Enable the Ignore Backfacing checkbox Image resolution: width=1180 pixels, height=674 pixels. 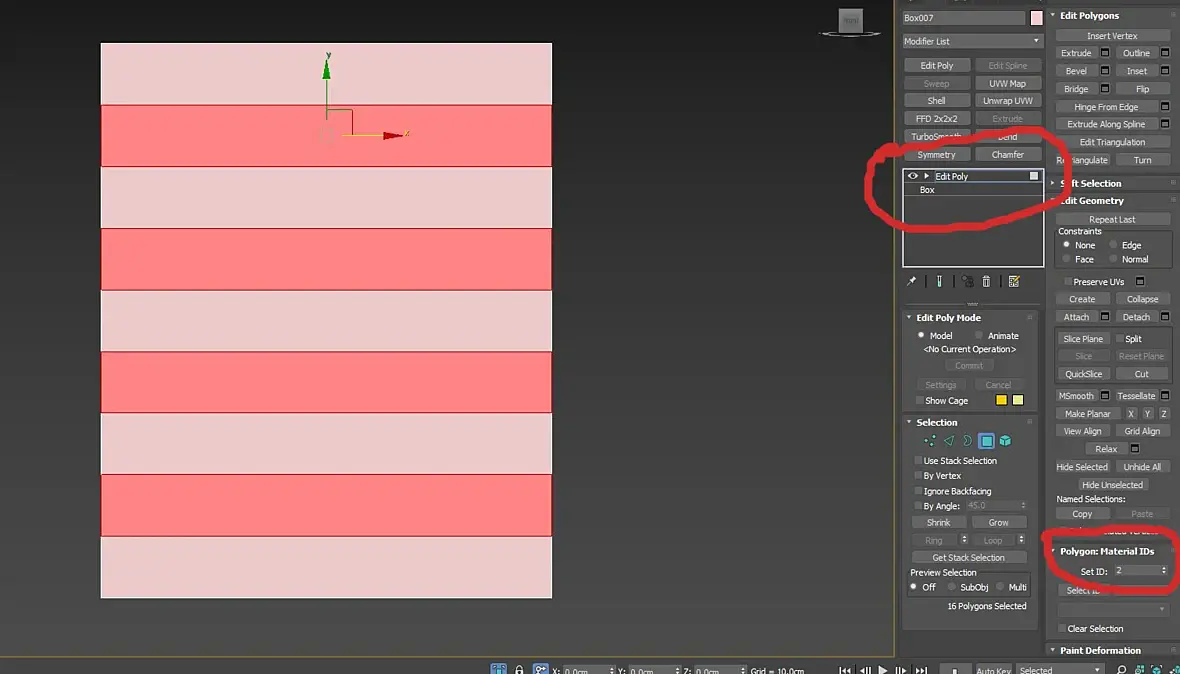[918, 491]
